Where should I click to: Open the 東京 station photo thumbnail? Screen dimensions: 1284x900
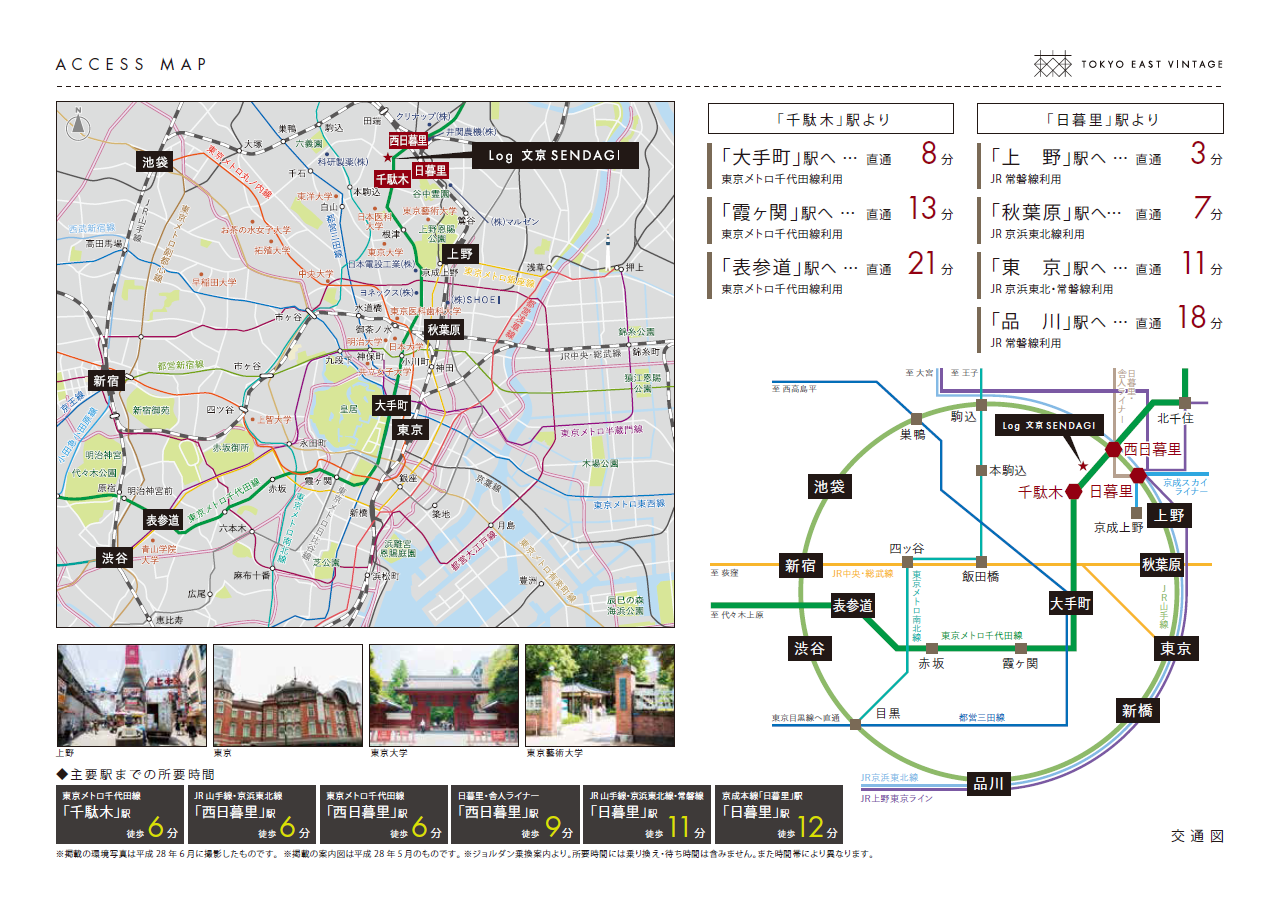[287, 695]
